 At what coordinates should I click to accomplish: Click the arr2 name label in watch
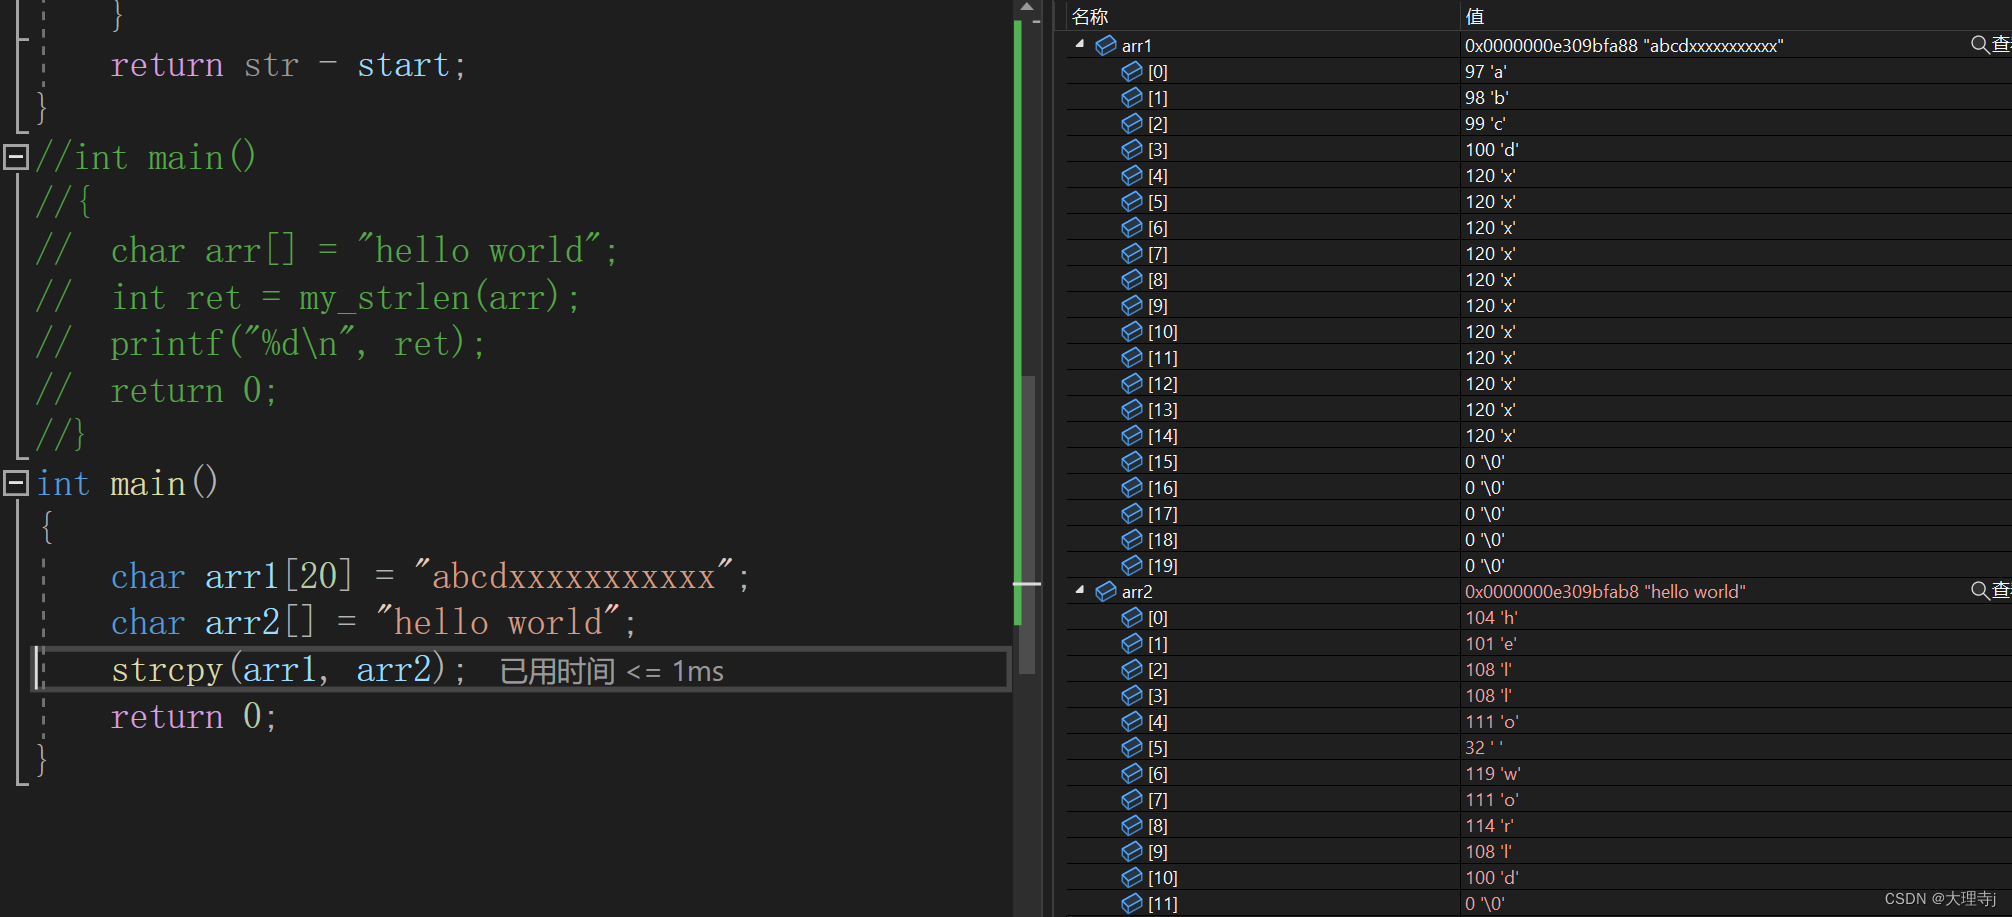click(1137, 592)
